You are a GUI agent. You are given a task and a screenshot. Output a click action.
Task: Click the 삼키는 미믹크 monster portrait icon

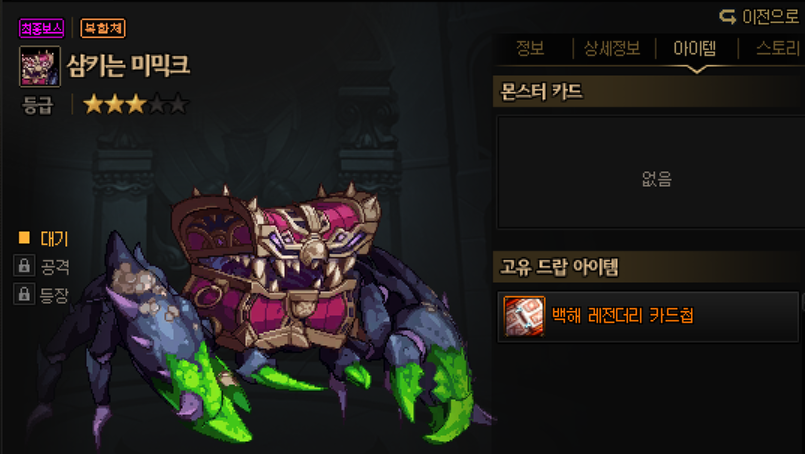(40, 67)
